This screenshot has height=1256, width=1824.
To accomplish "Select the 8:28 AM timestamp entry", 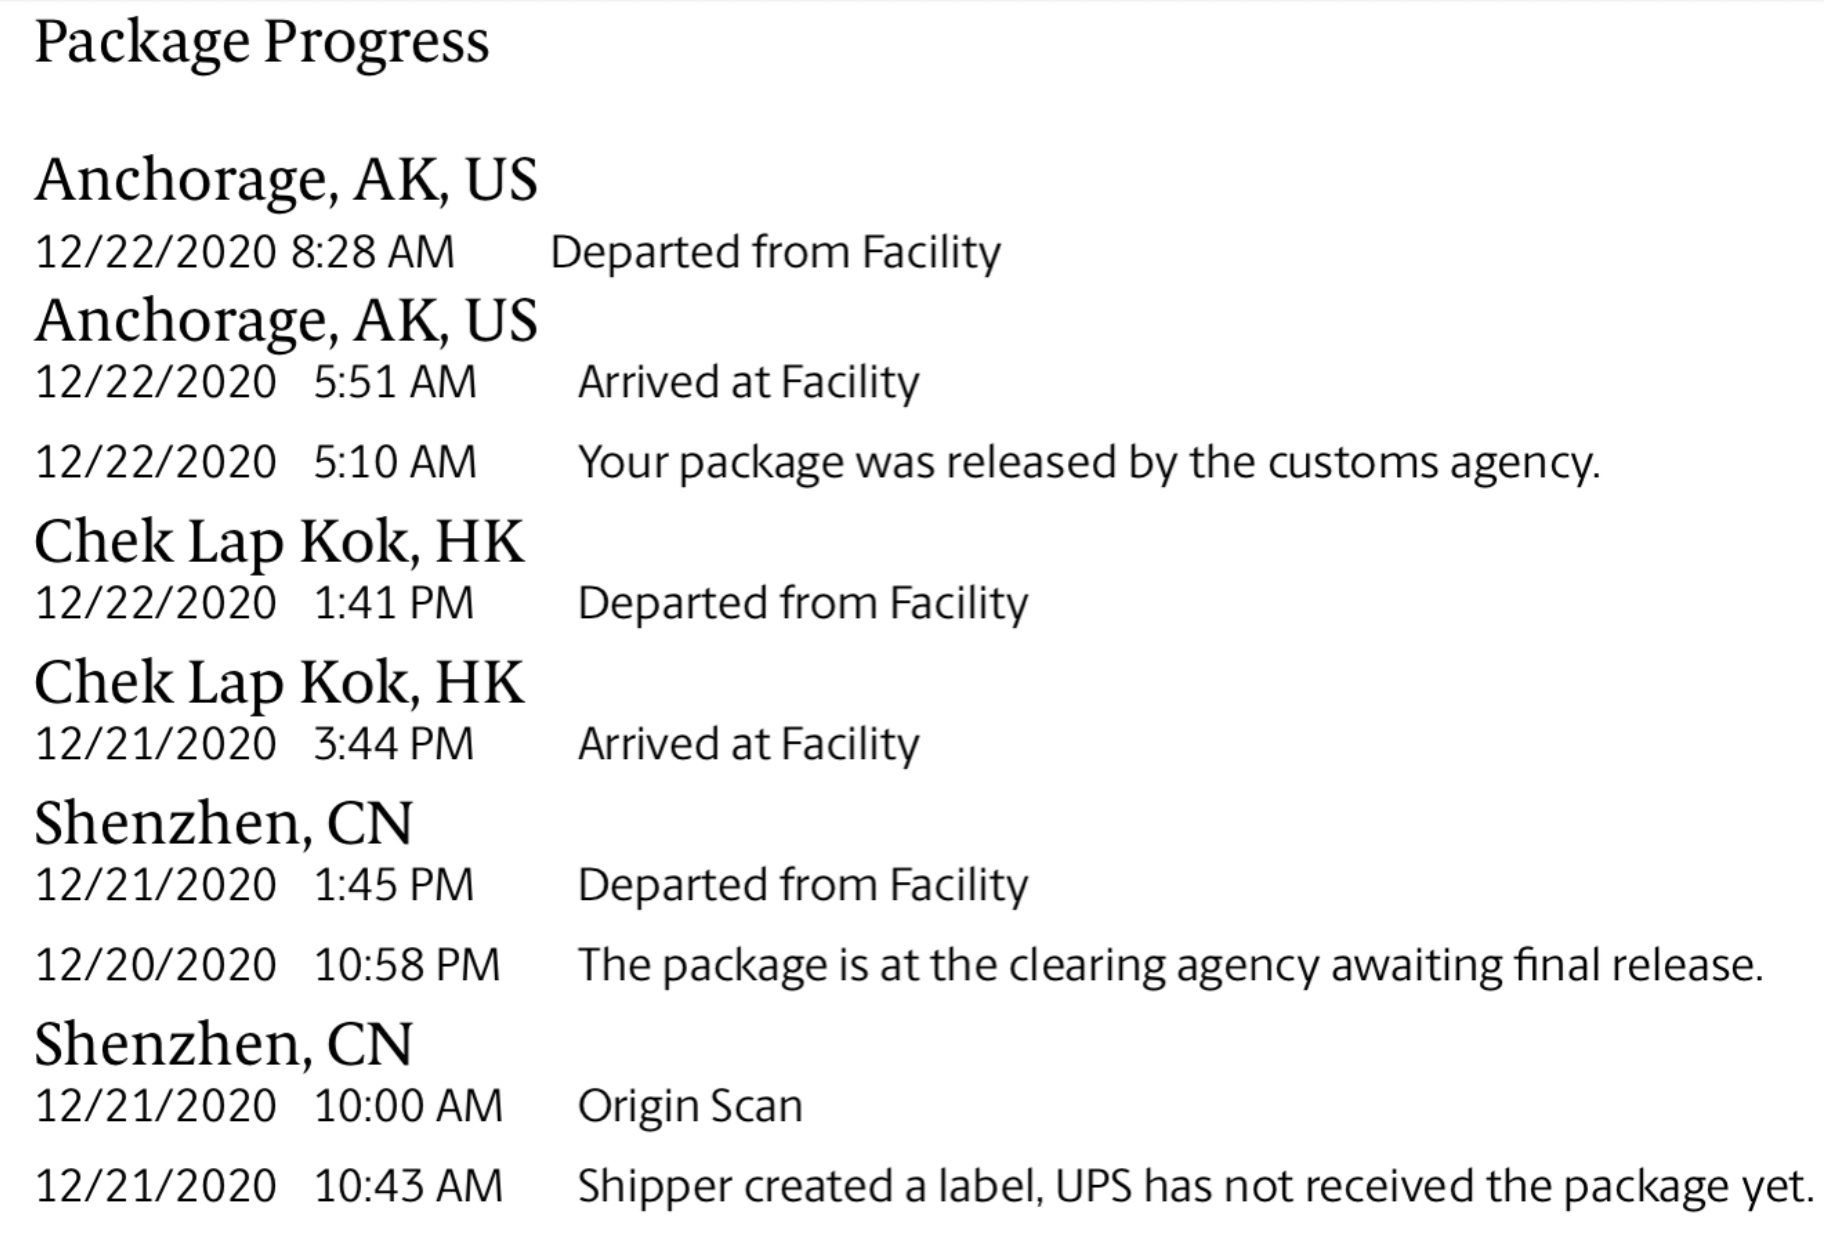I will tap(245, 252).
